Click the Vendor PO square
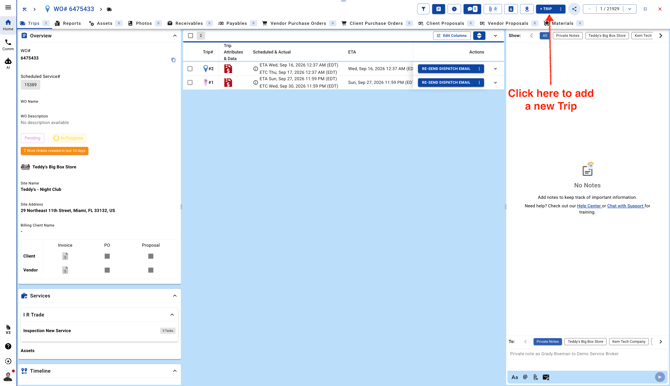The width and height of the screenshot is (670, 386). pyautogui.click(x=107, y=270)
